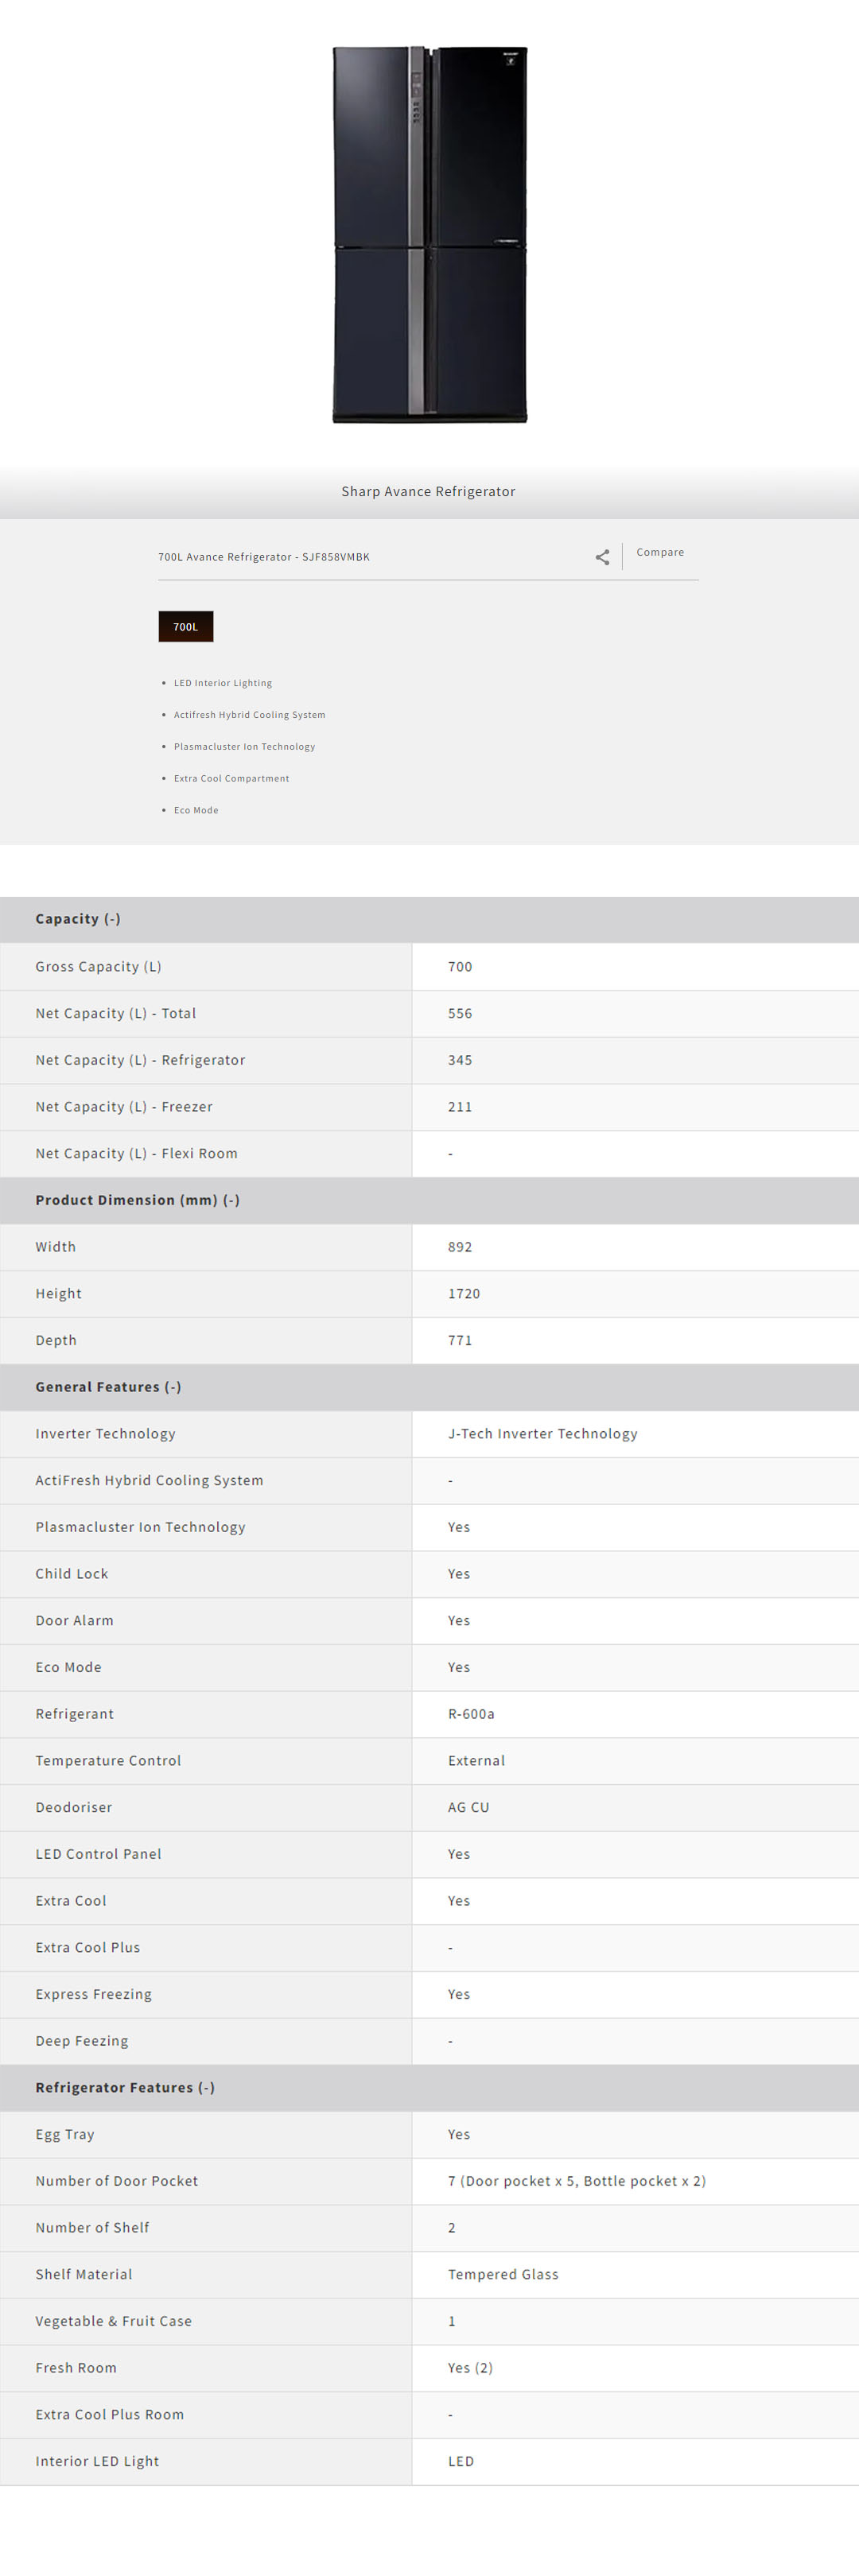Click the J-Tech Inverter Technology value
Screen dimensions: 859x2576
point(542,1433)
